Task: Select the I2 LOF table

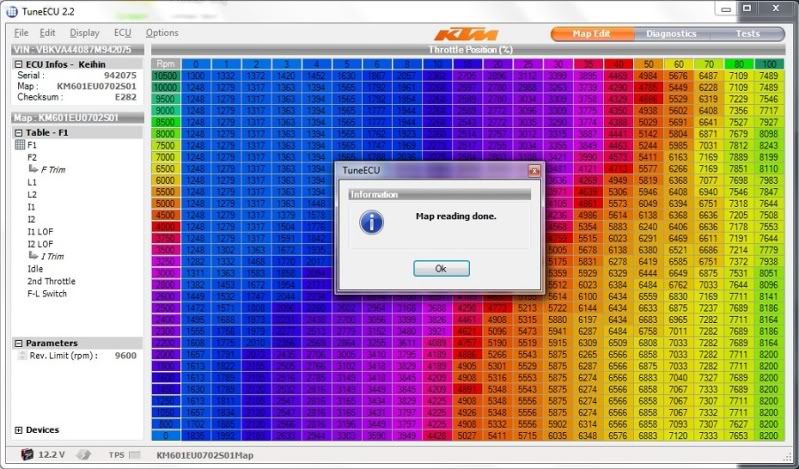Action: coord(40,244)
